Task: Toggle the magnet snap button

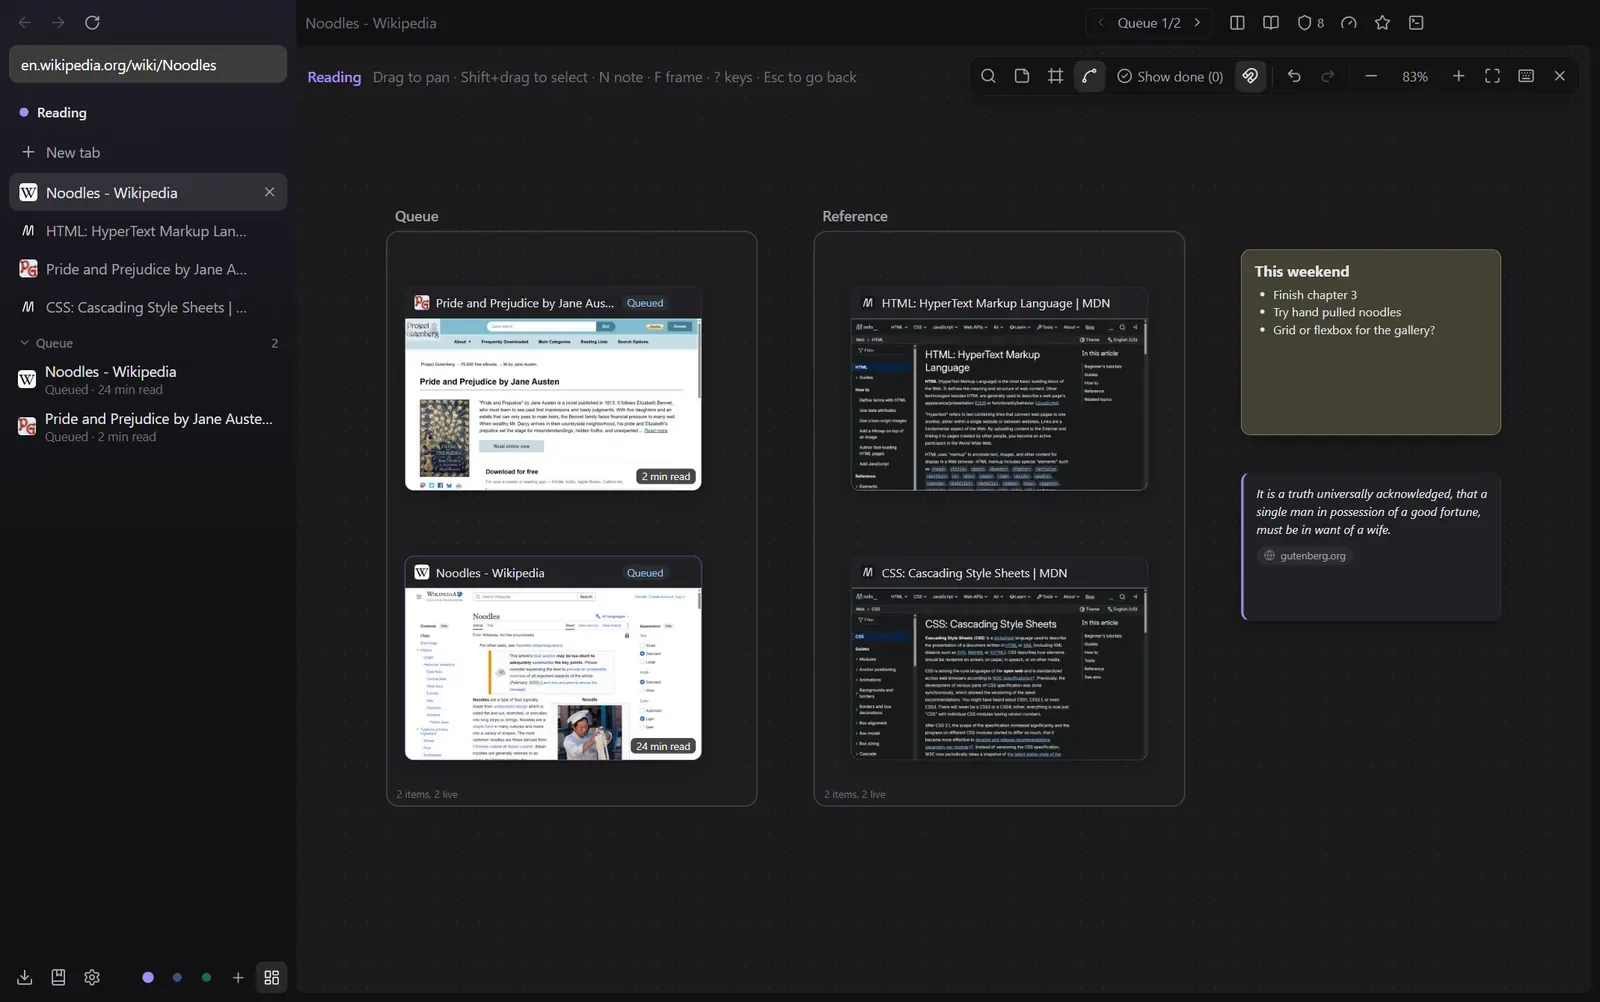Action: 1250,76
